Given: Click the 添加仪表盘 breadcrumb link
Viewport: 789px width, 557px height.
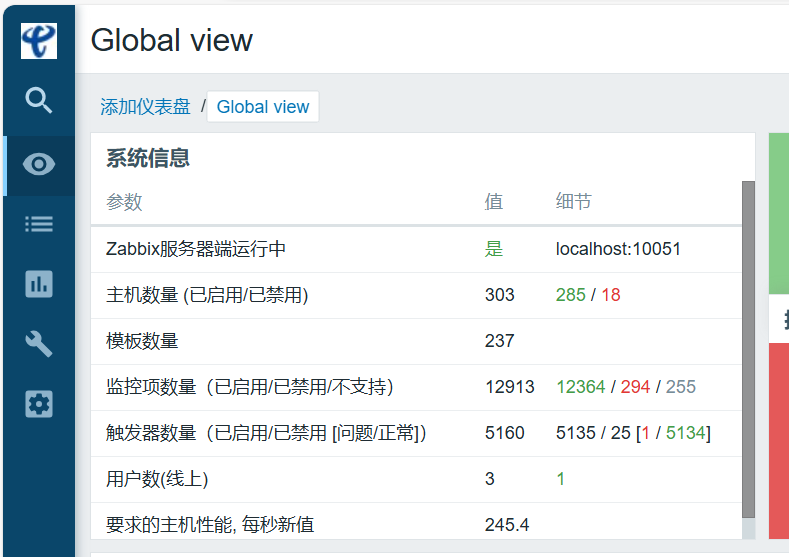Looking at the screenshot, I should pos(145,107).
